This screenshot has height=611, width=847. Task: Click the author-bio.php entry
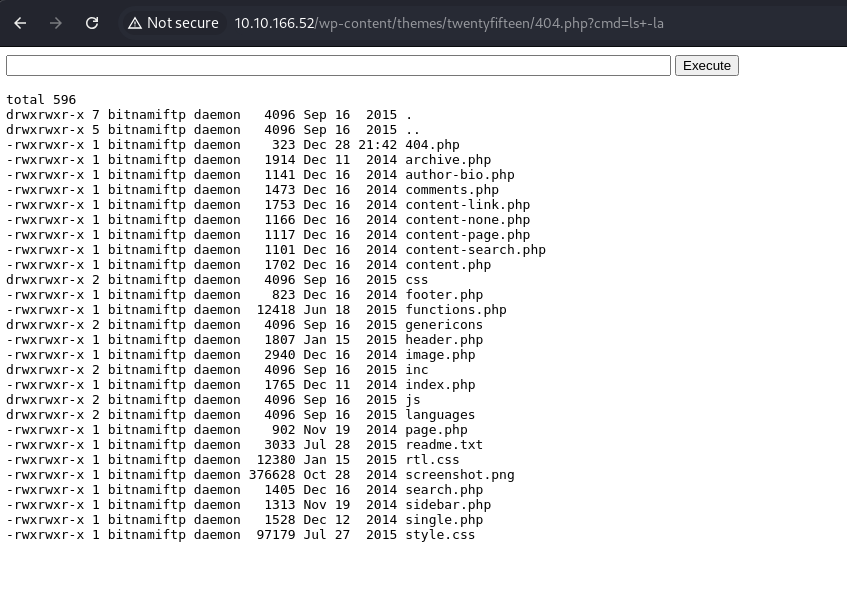click(459, 175)
